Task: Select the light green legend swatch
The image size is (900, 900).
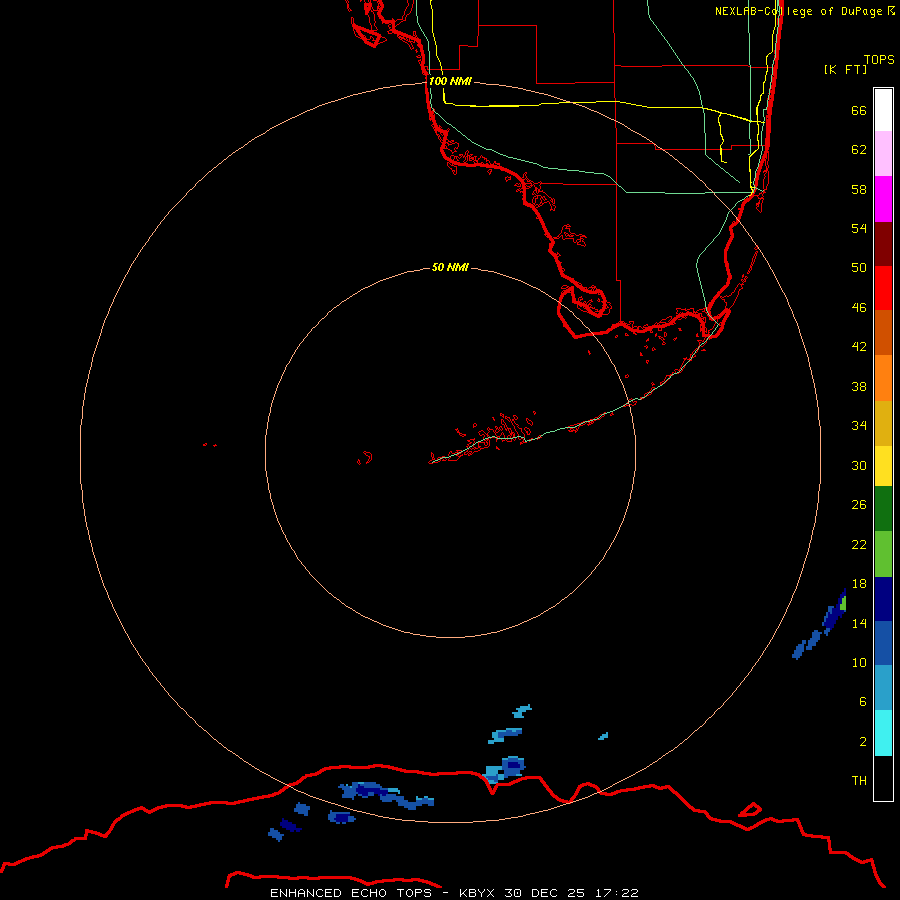Action: (883, 554)
